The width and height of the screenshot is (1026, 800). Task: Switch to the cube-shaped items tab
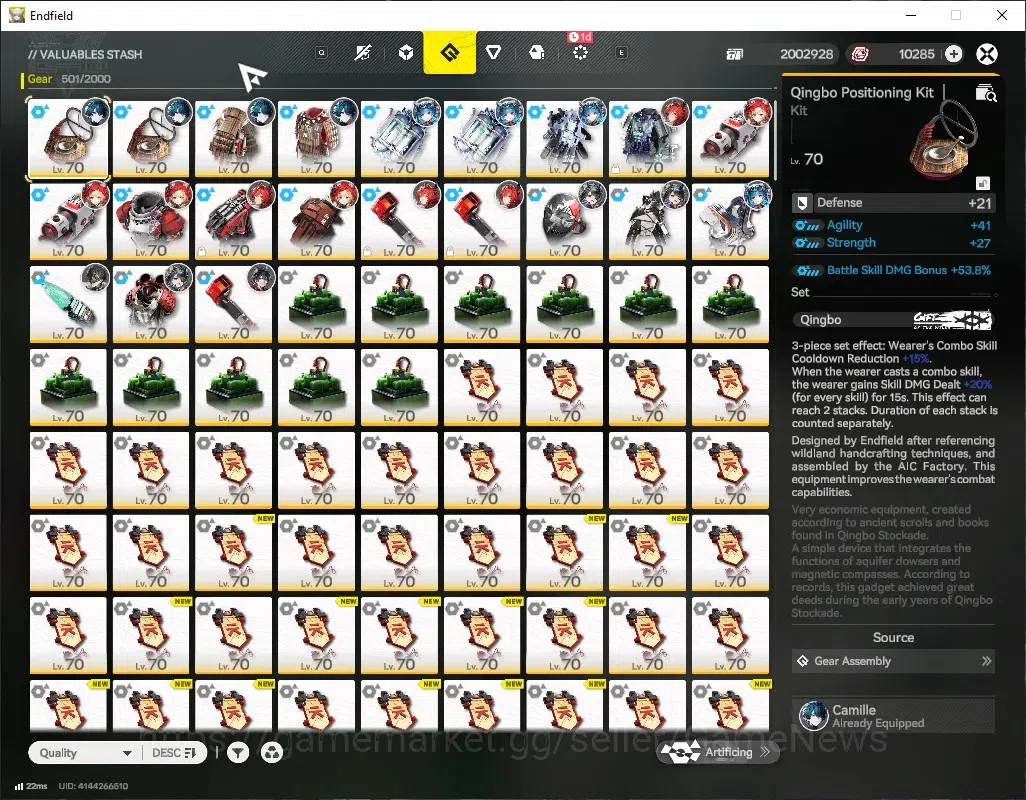click(406, 52)
